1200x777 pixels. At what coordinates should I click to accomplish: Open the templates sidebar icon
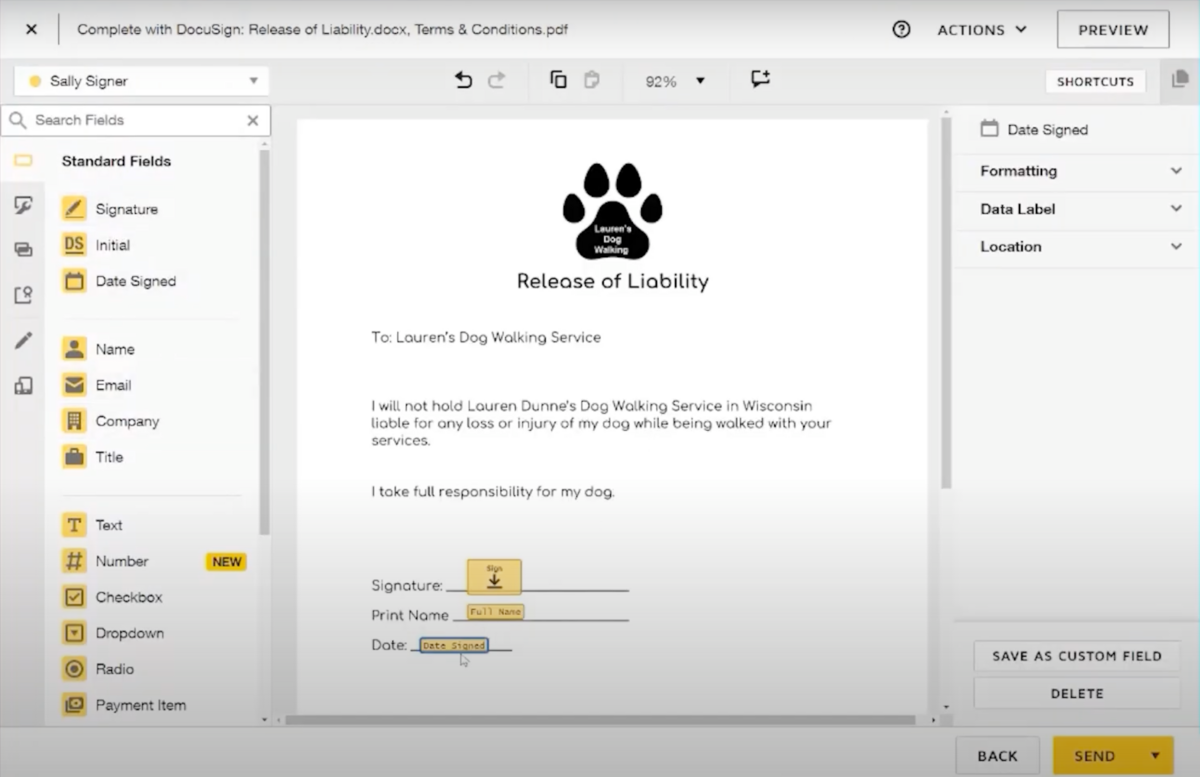click(23, 385)
